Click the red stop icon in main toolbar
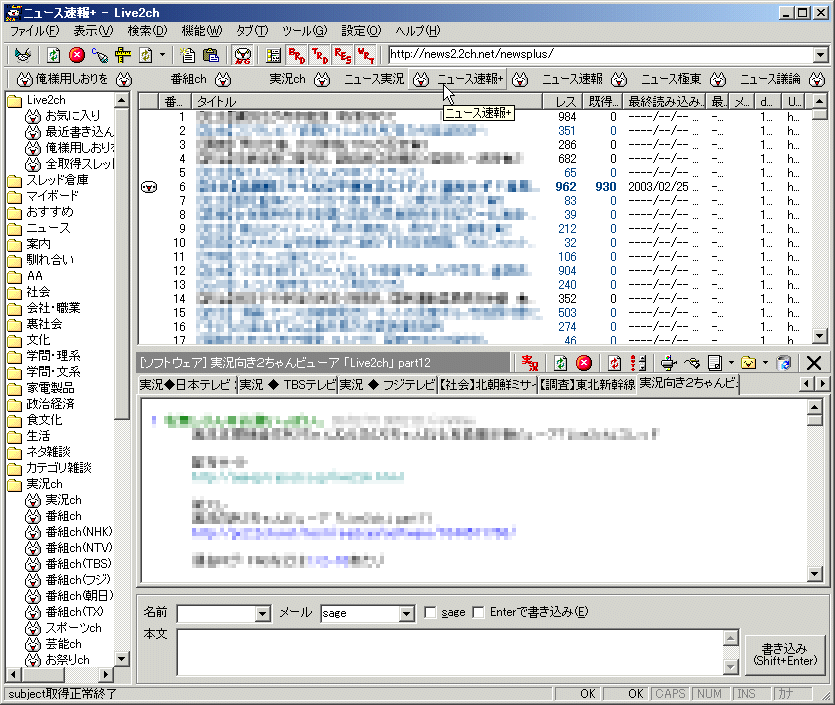This screenshot has height=705, width=835. pyautogui.click(x=77, y=54)
